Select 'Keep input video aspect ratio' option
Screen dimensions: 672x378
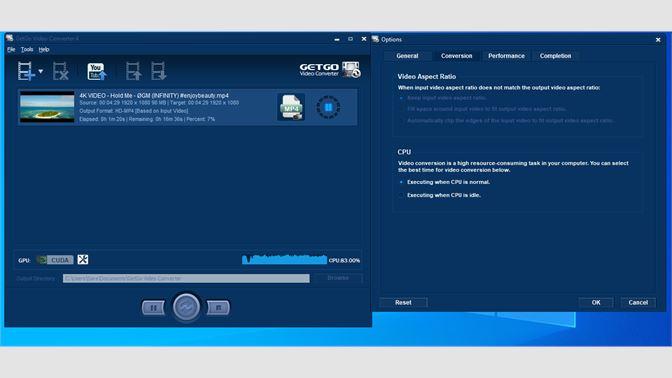[444, 98]
